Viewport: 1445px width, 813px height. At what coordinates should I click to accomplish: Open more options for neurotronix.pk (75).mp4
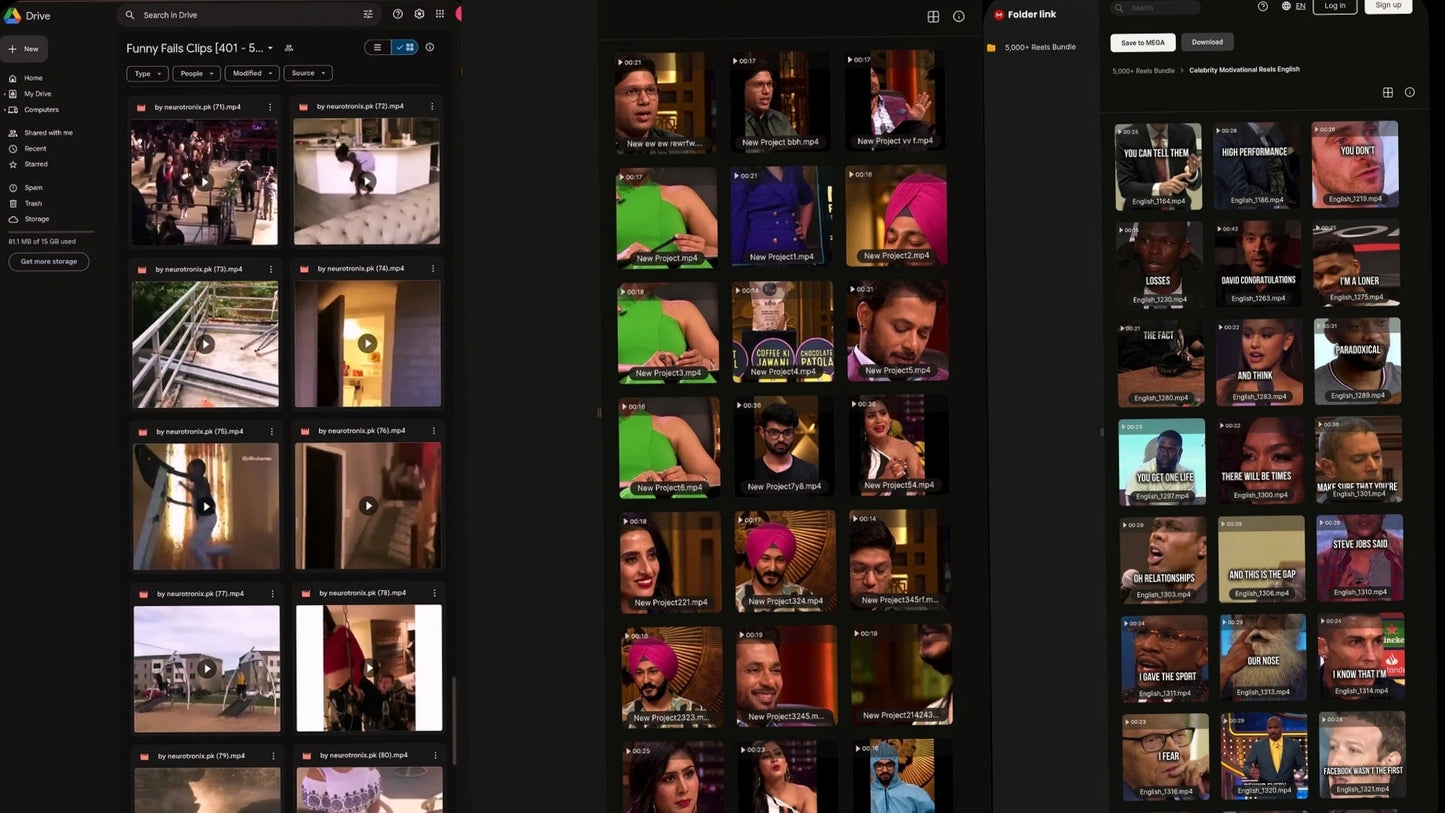272,432
